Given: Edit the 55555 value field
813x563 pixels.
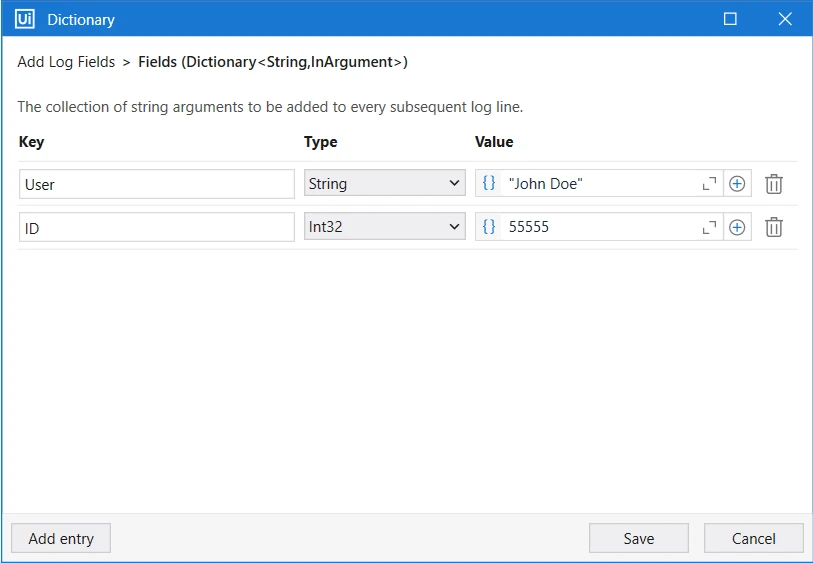Looking at the screenshot, I should pos(601,227).
